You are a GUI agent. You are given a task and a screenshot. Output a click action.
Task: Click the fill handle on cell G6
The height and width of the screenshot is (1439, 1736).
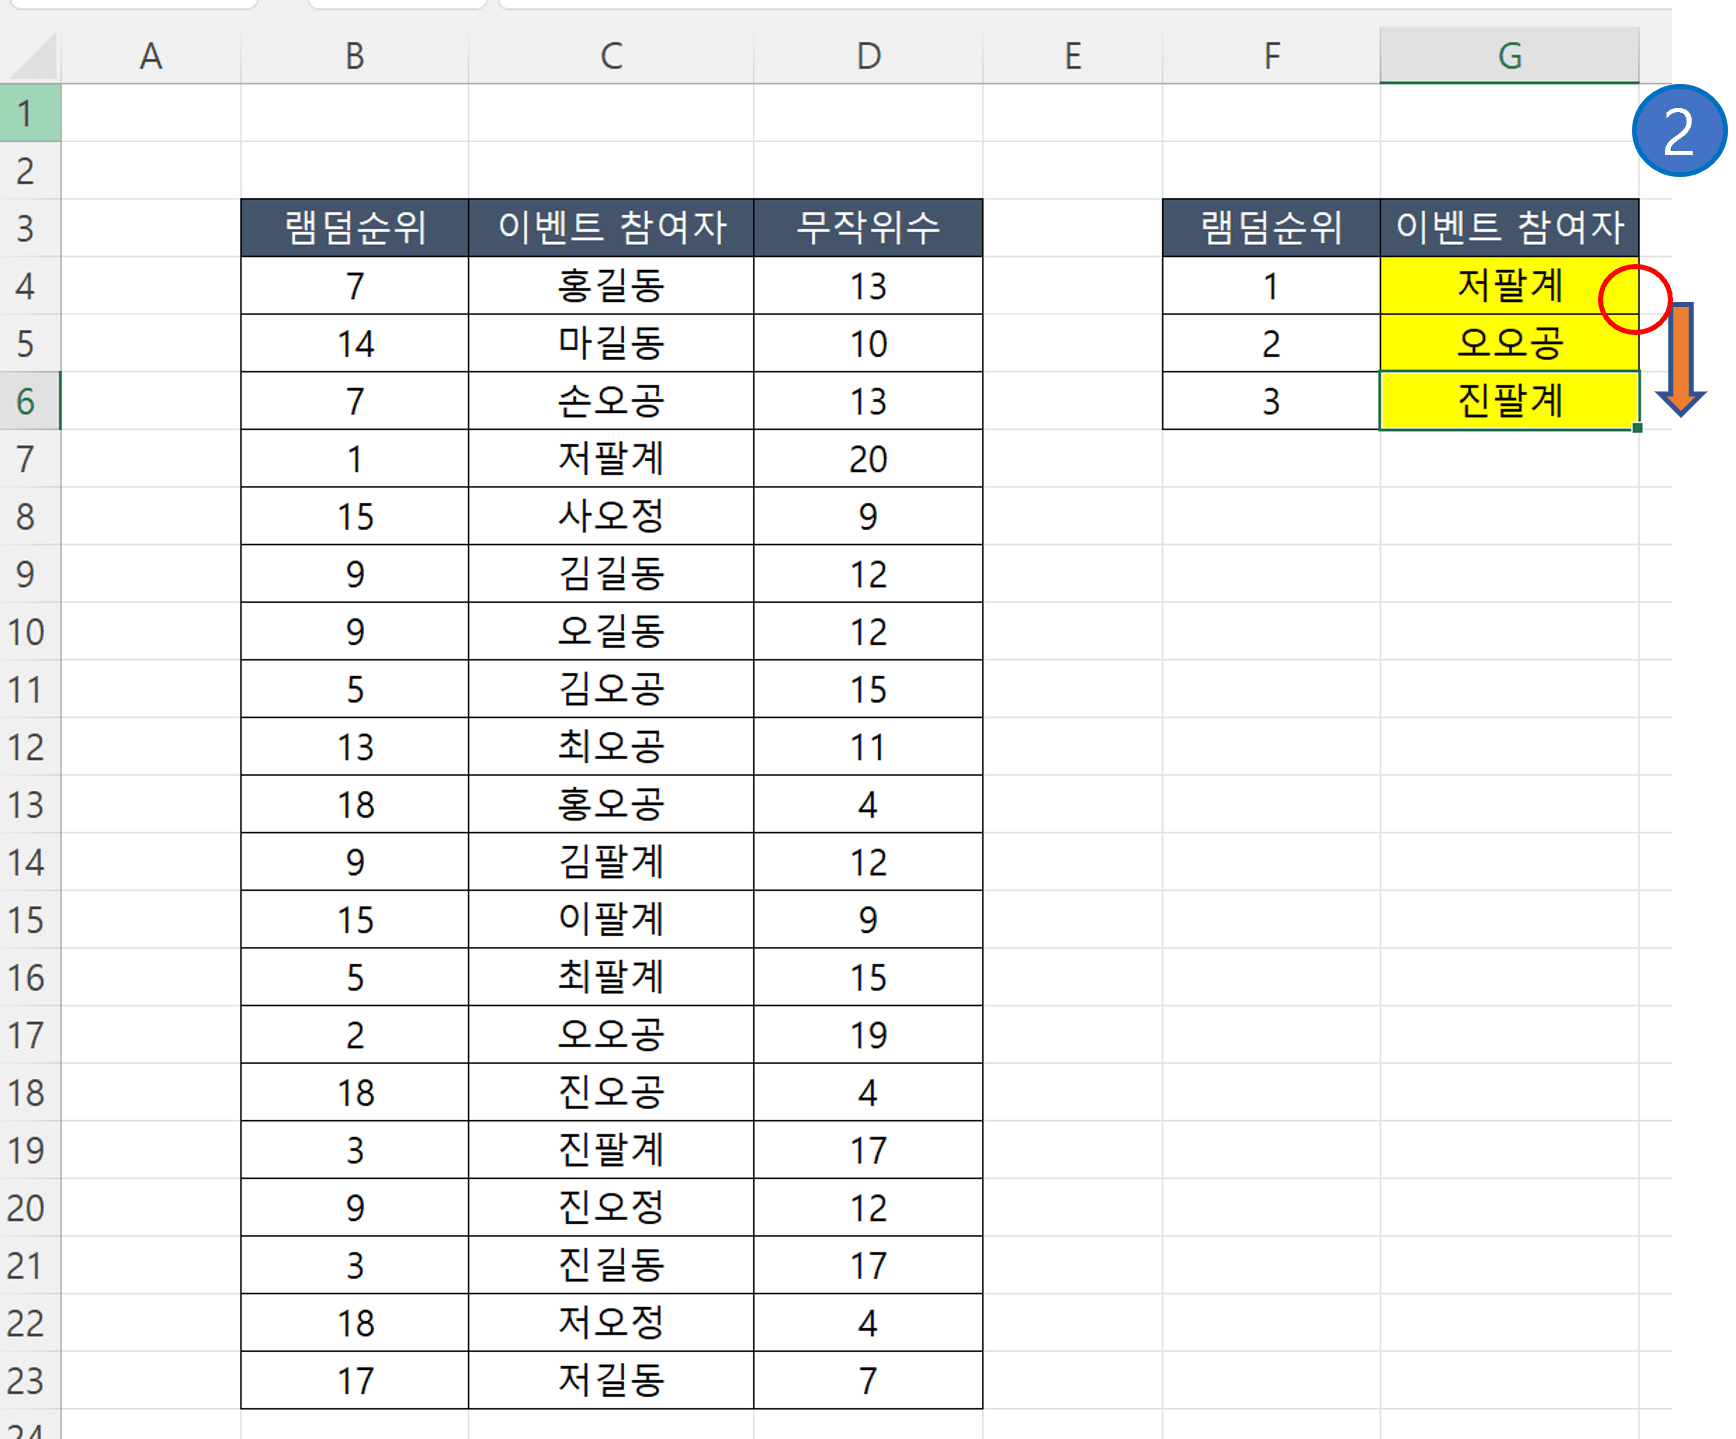click(1637, 428)
